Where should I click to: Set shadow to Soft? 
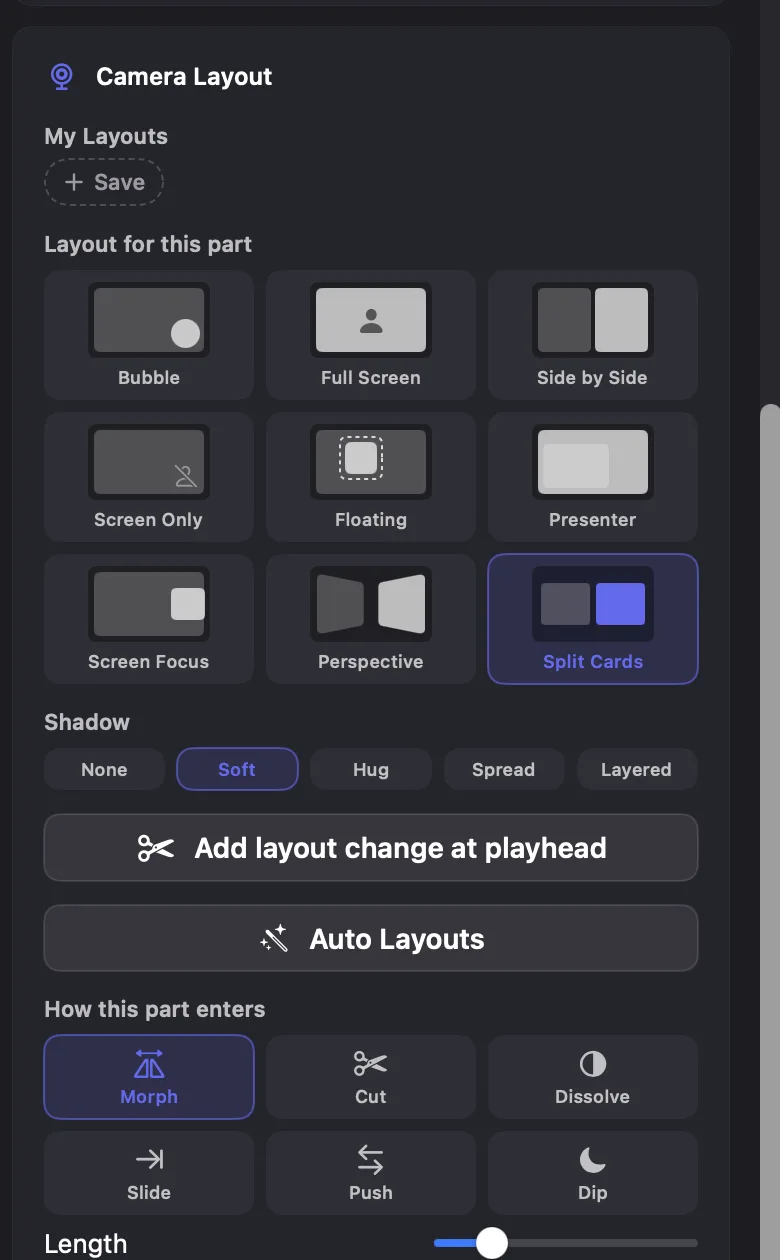click(237, 769)
